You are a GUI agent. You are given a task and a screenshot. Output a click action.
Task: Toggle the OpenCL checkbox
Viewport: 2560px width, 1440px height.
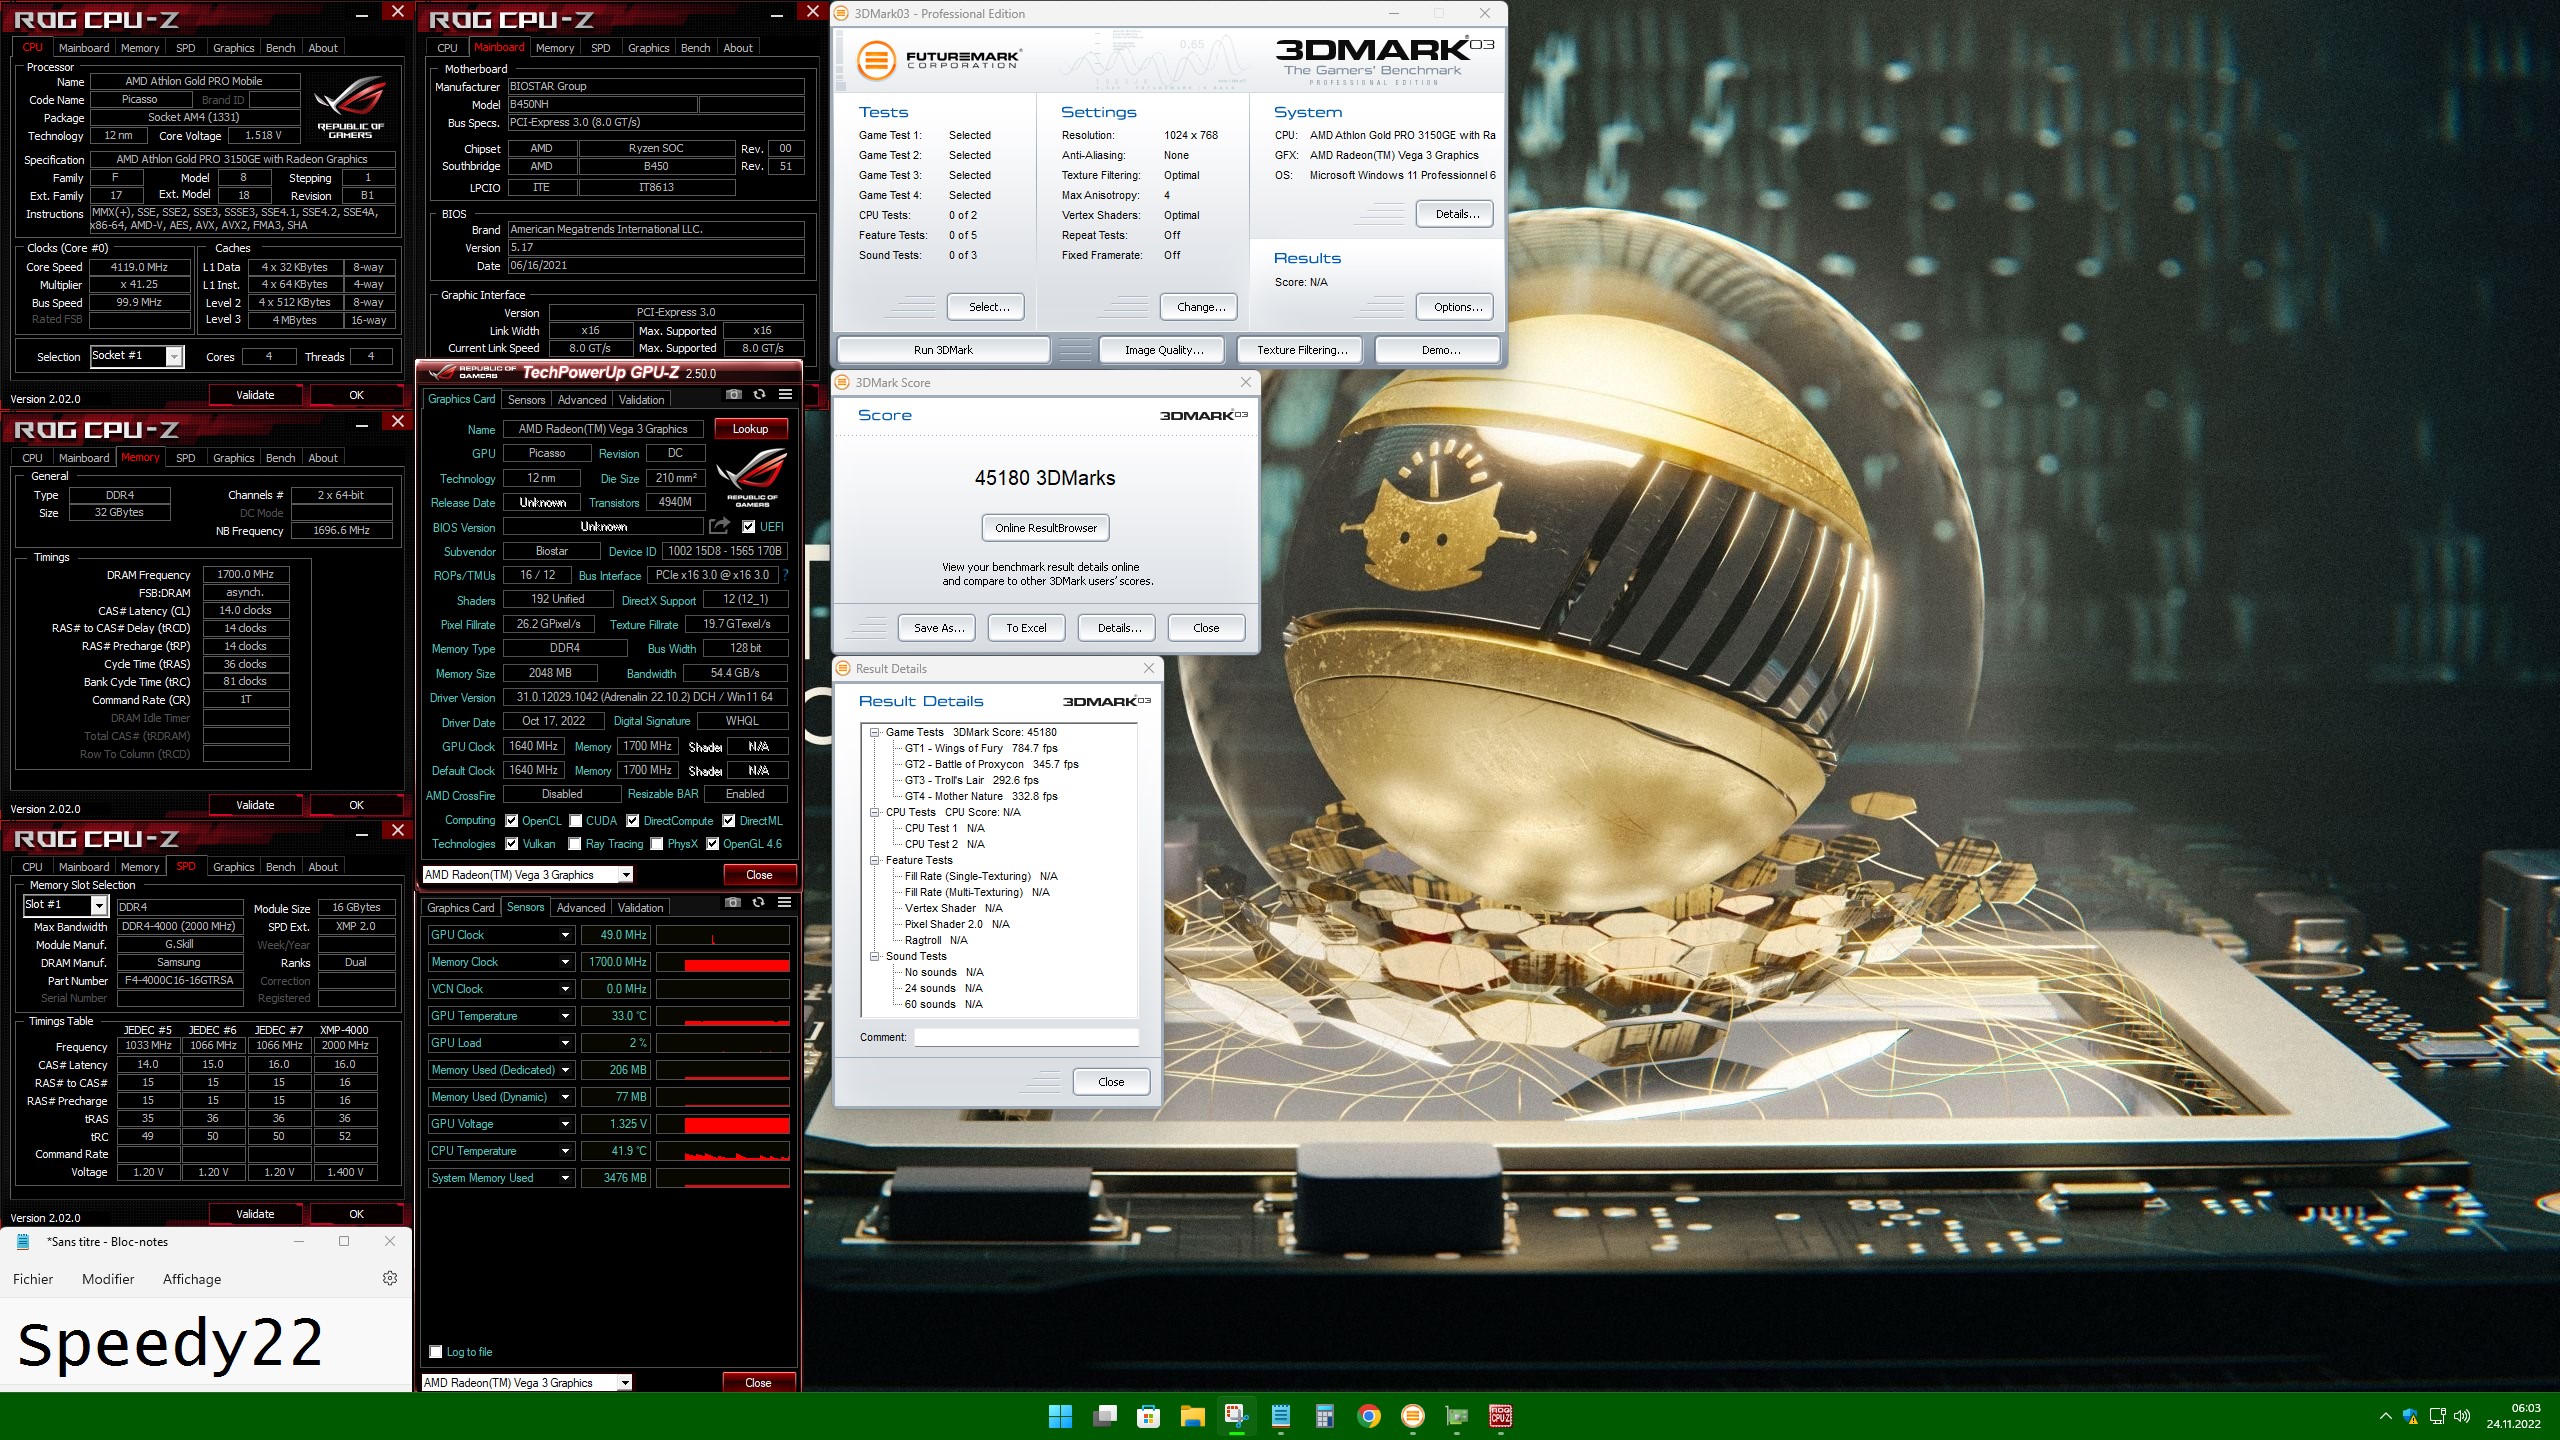[512, 821]
